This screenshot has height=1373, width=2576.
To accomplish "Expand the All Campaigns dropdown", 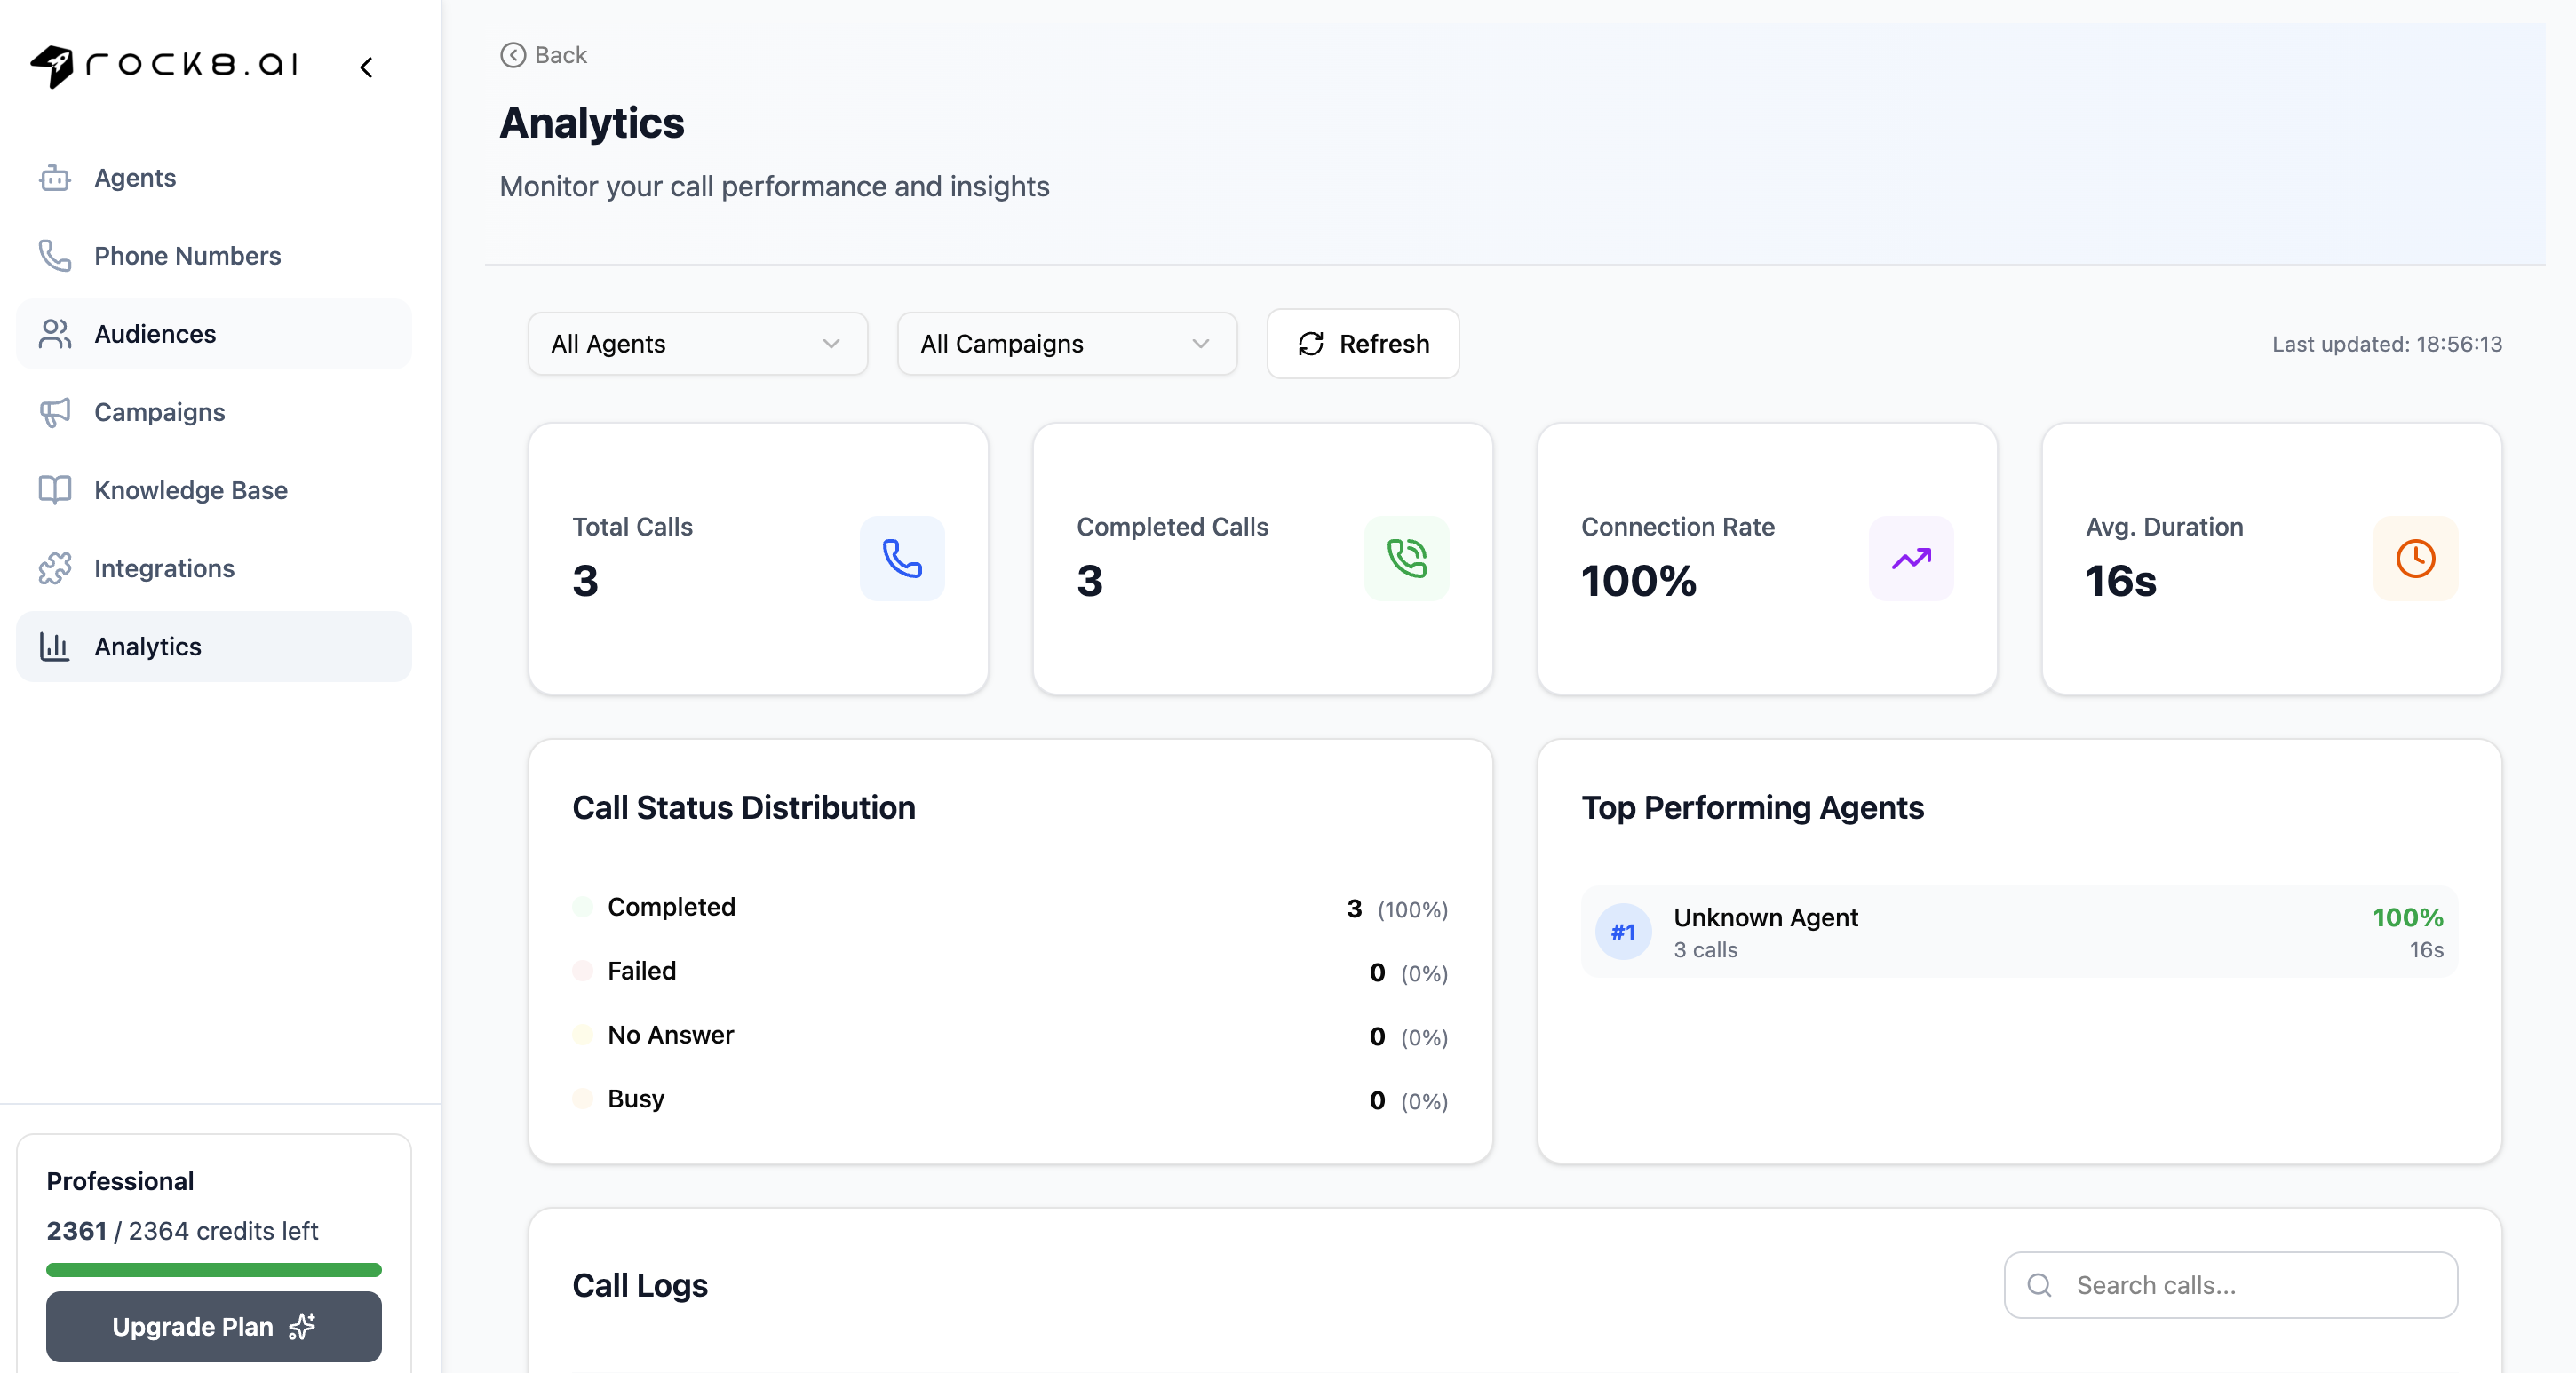I will point(1066,344).
